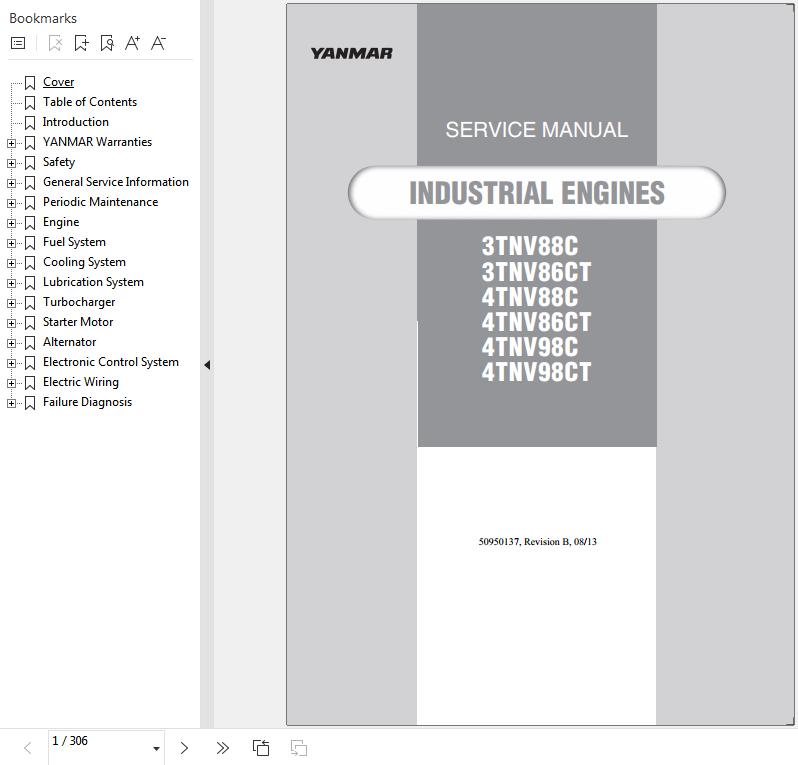Go to the next page arrow
Viewport: 798px width, 765px height.
[x=184, y=747]
